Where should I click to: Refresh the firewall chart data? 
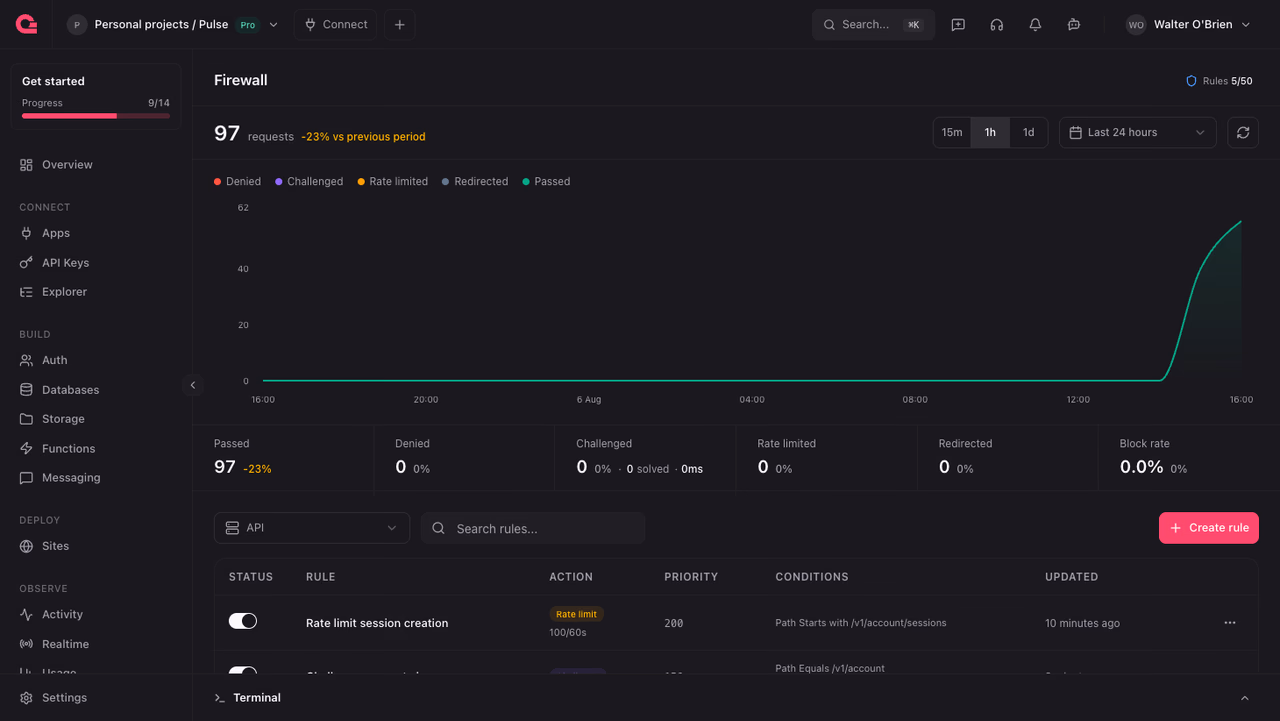pos(1243,132)
